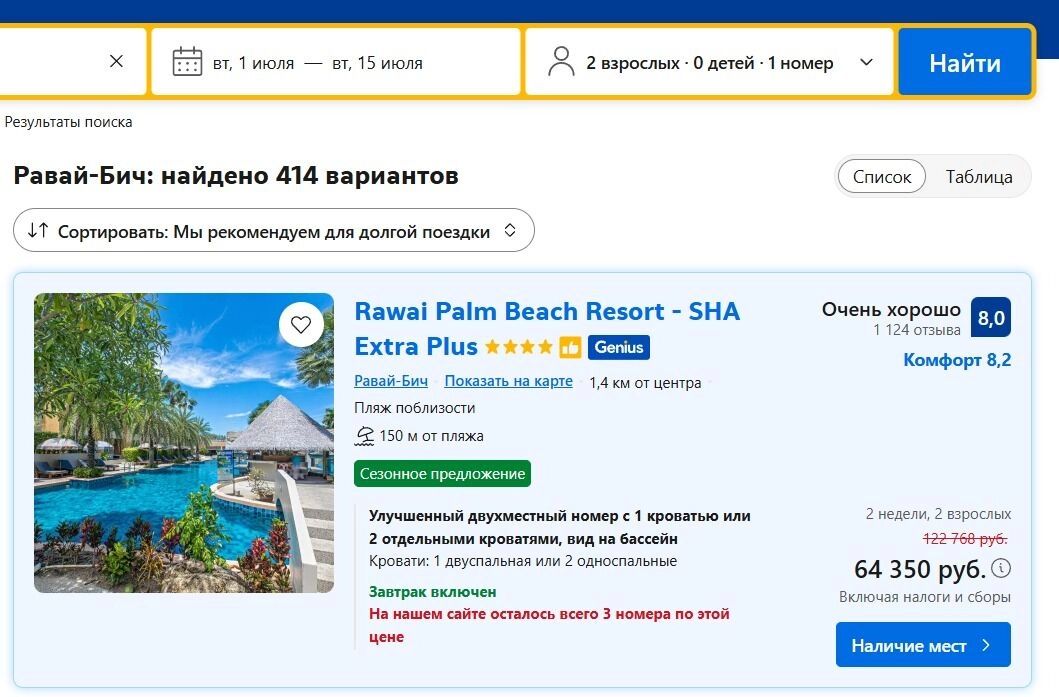Switch to Список view
The height and width of the screenshot is (697, 1059).
[881, 177]
